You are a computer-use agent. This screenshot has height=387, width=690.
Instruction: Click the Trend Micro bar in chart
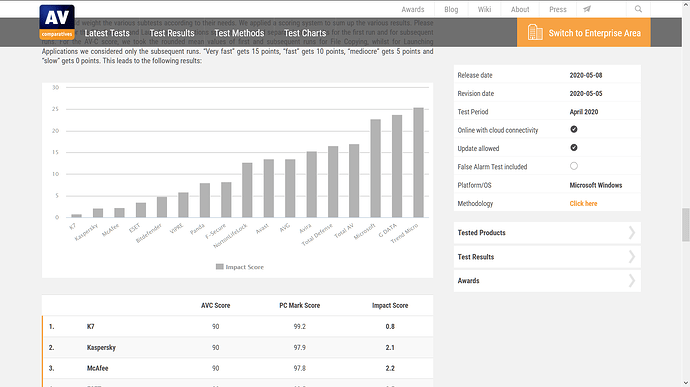(418, 162)
